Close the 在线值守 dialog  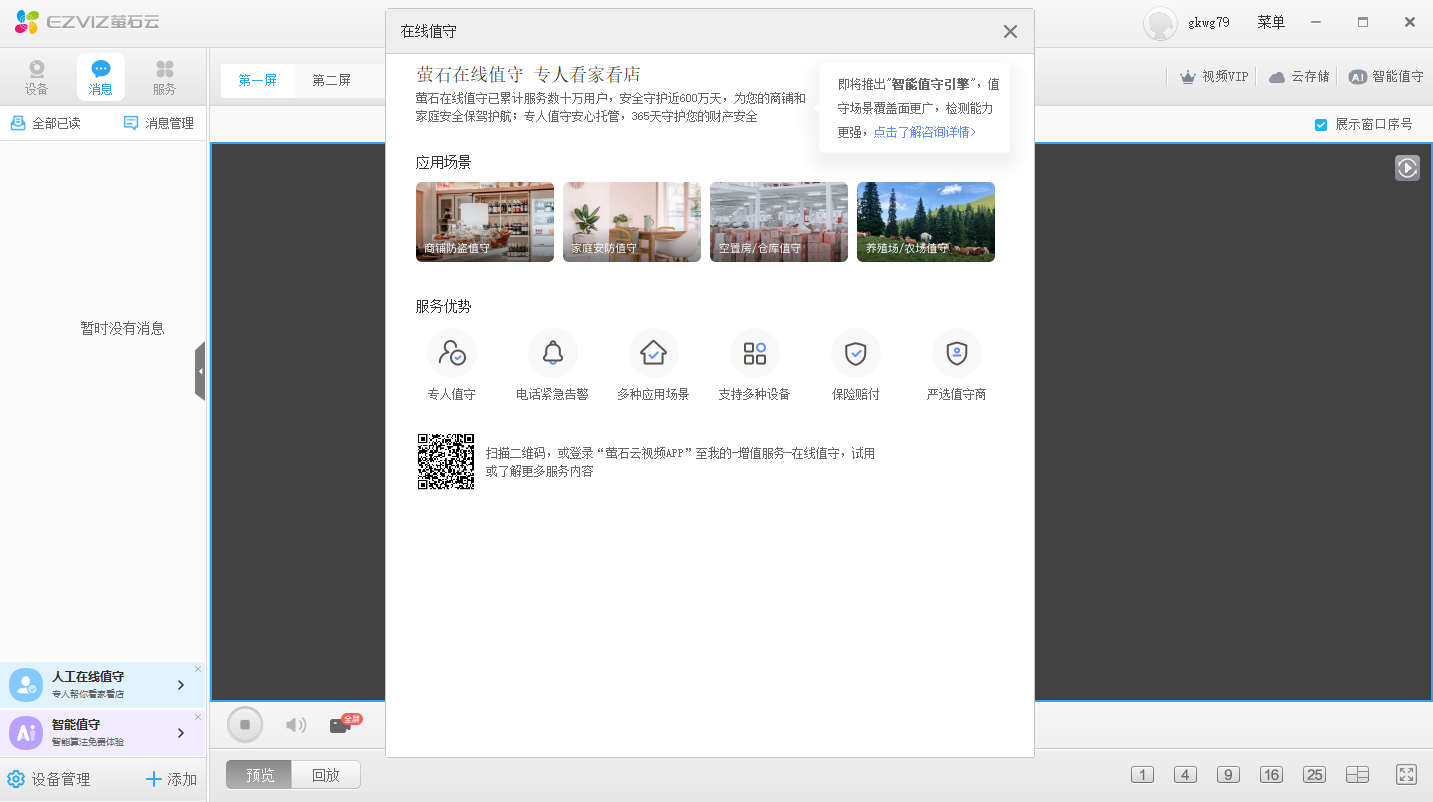click(x=1010, y=32)
